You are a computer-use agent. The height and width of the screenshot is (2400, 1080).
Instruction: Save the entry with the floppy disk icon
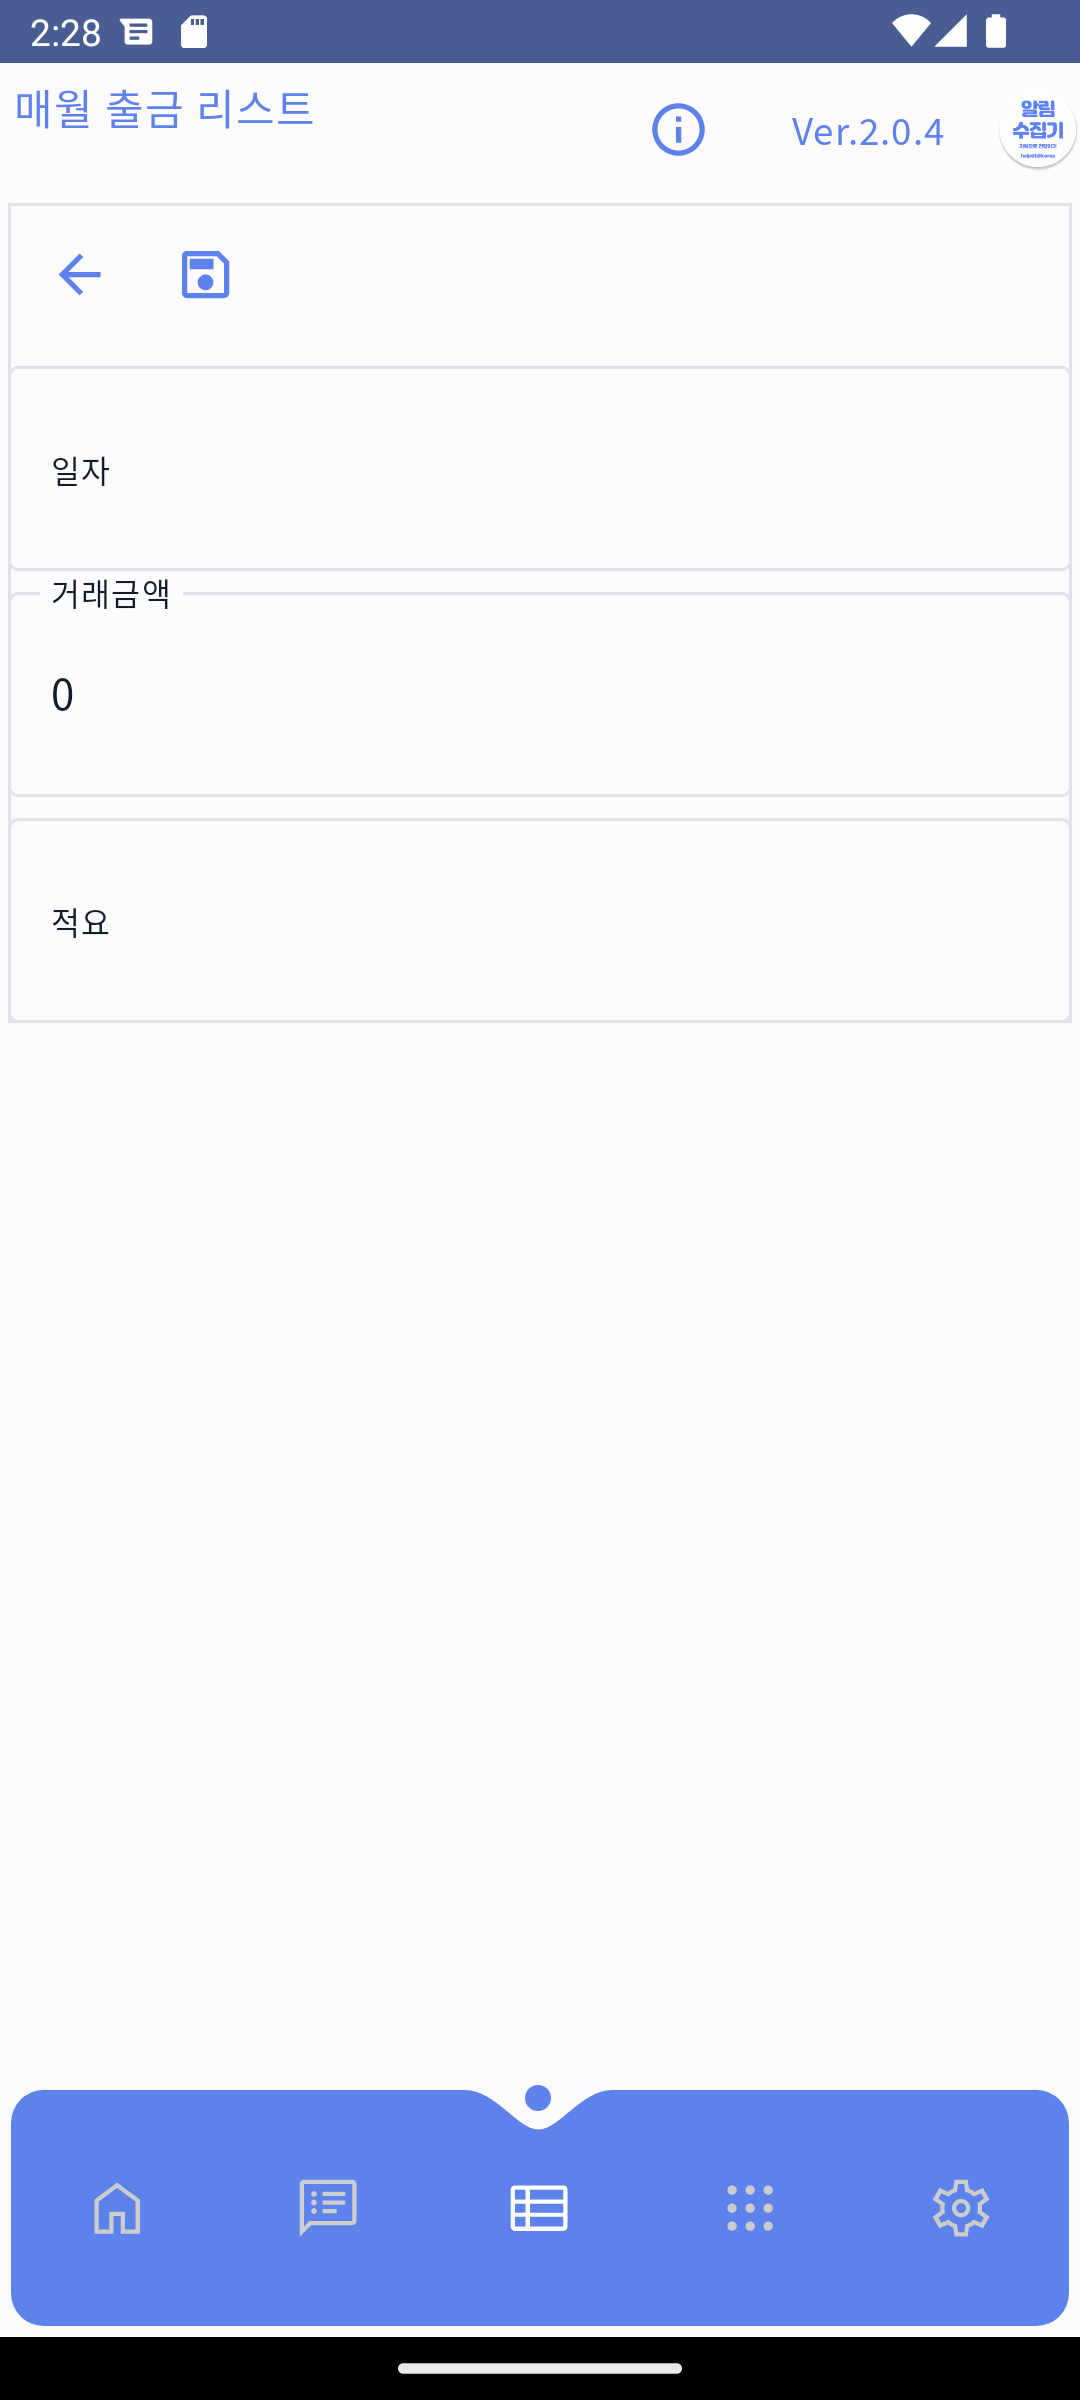pos(205,274)
